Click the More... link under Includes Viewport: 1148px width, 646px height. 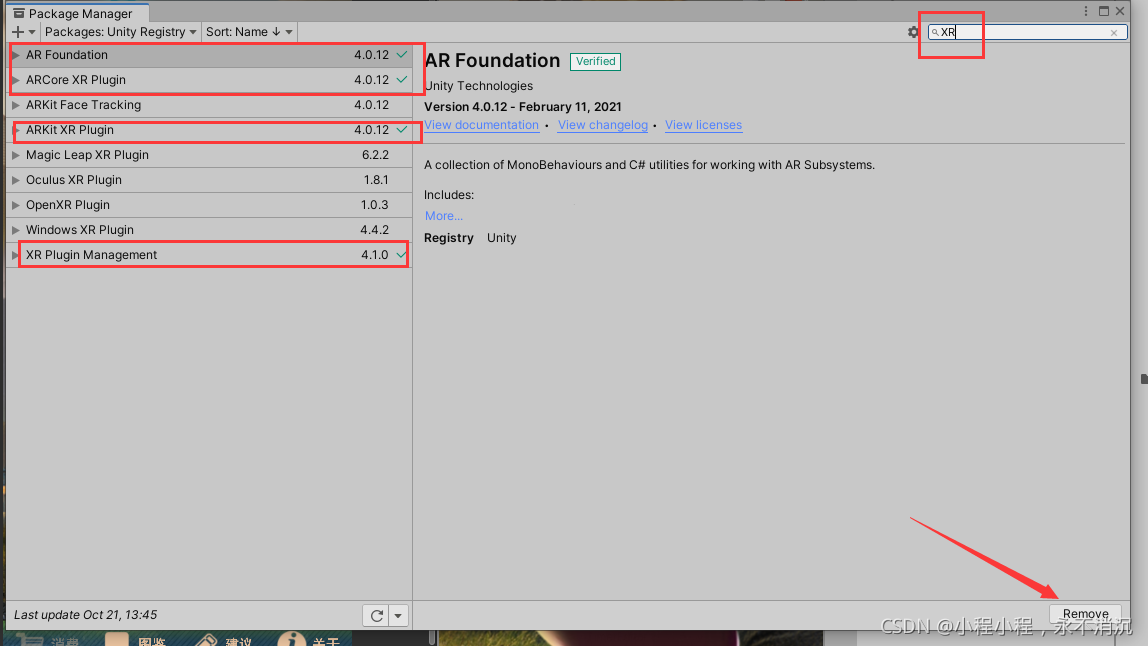click(x=444, y=216)
